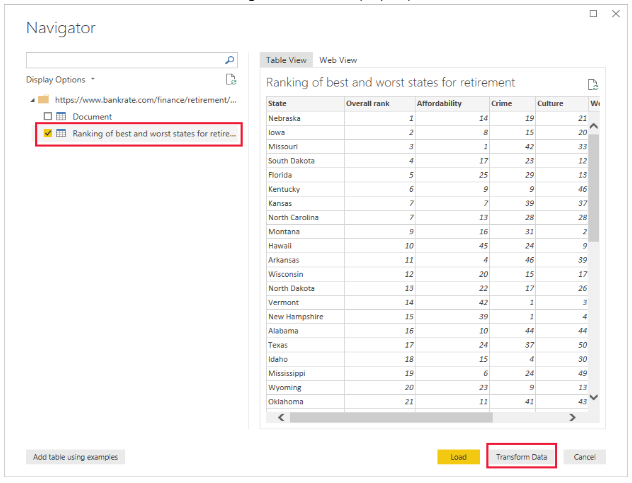Select the Table View tab
Image resolution: width=632 pixels, height=483 pixels.
(287, 60)
